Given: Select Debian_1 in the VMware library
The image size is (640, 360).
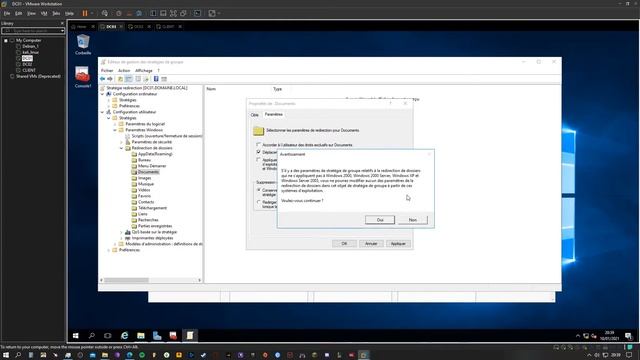Looking at the screenshot, I should (30, 47).
